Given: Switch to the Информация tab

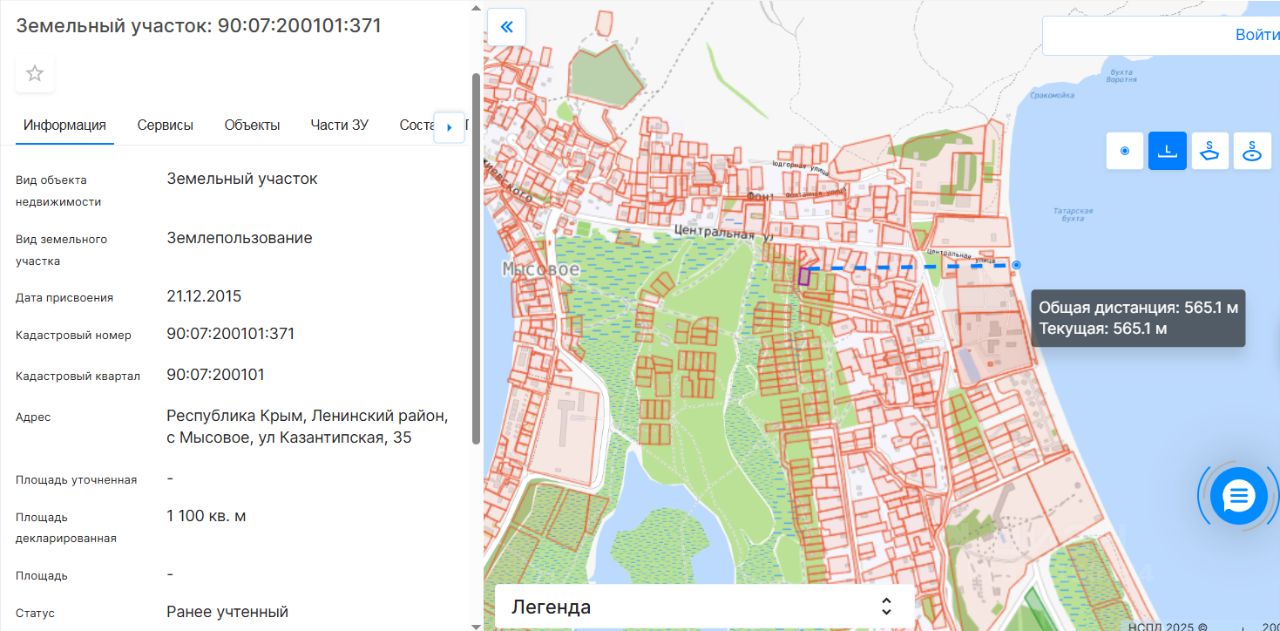Looking at the screenshot, I should (x=65, y=125).
